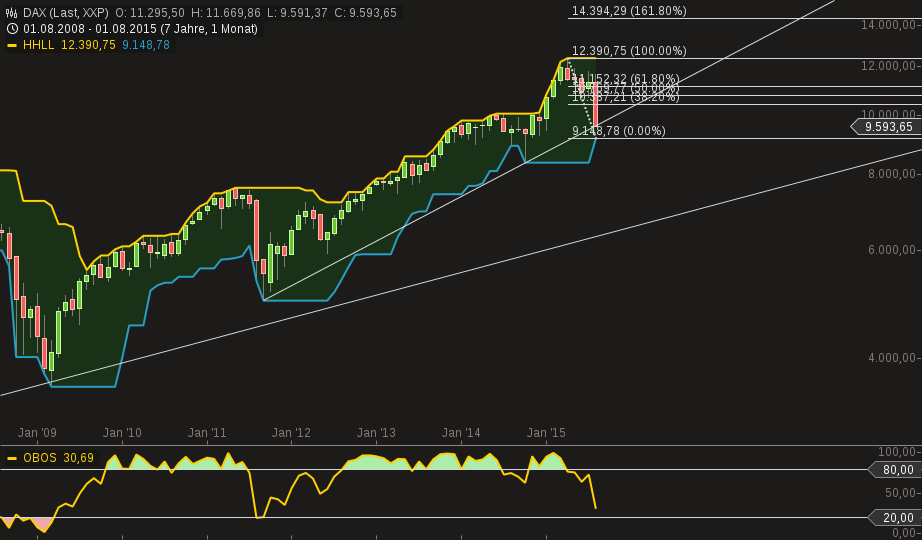This screenshot has height=540, width=922.
Task: Click the 14.000,00 price axis label
Action: pos(888,25)
